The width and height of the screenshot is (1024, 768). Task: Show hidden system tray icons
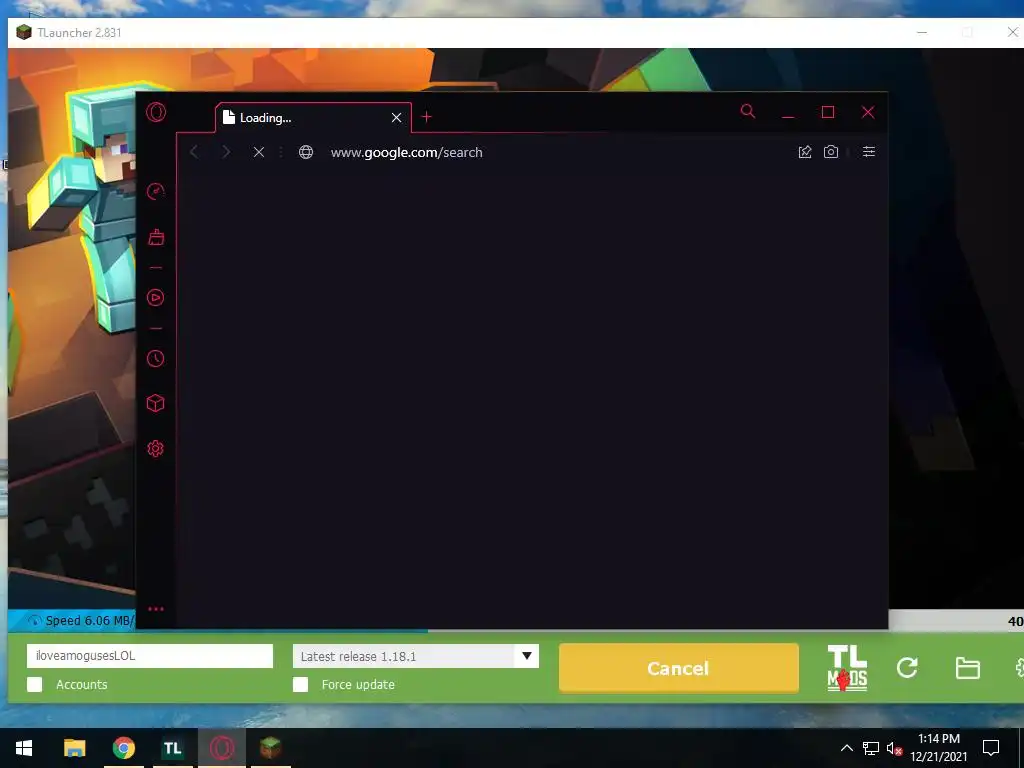tap(846, 748)
